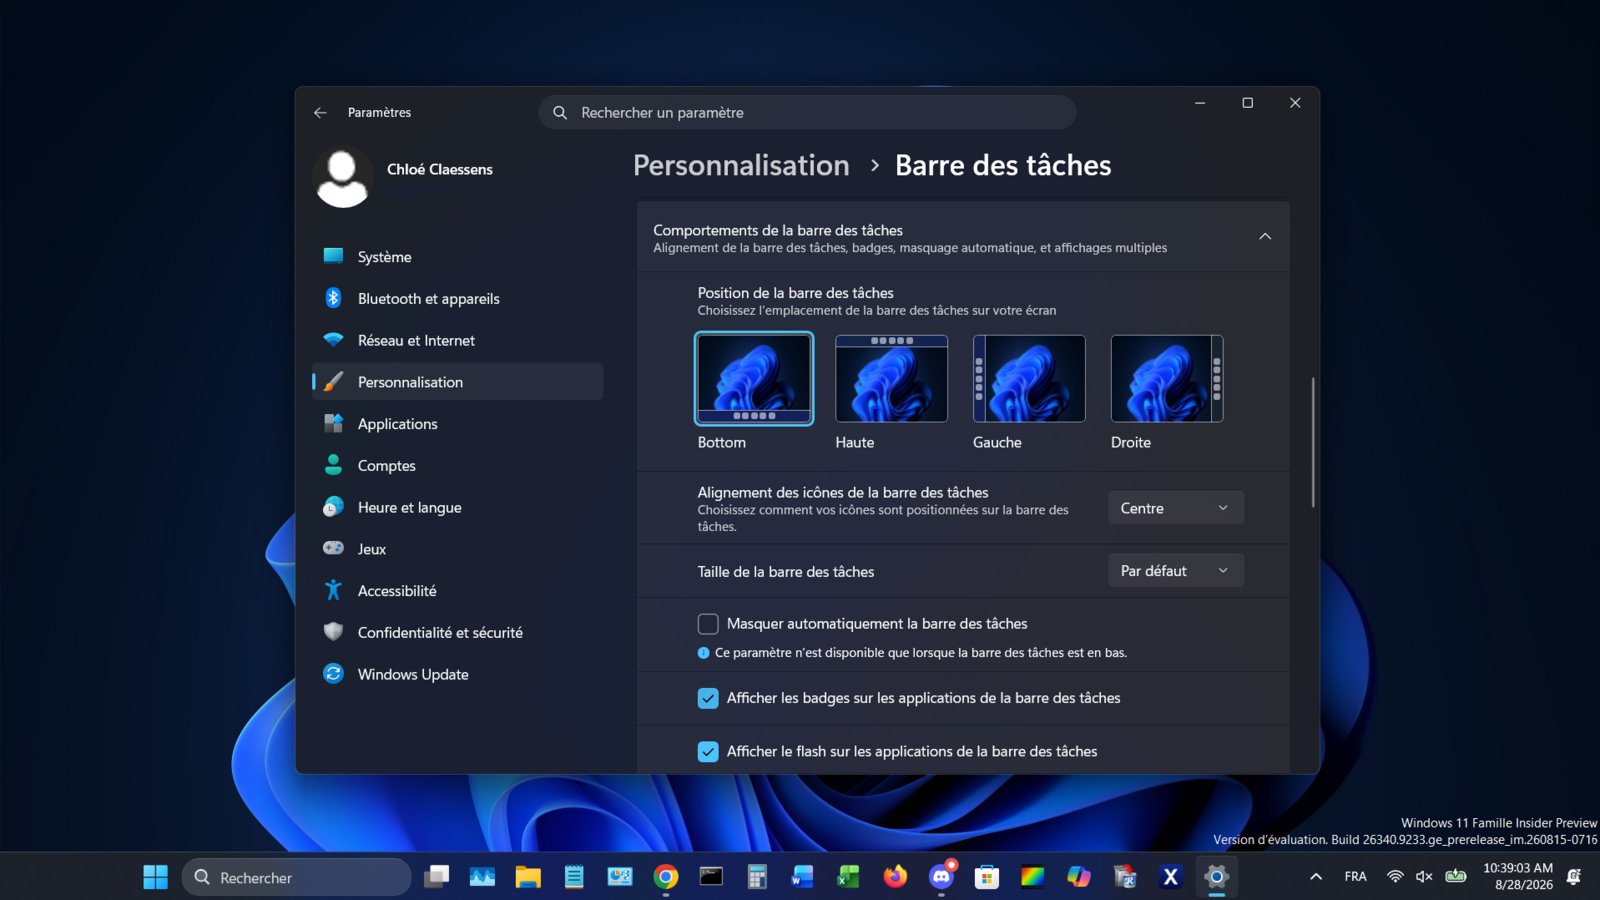This screenshot has height=900, width=1600.
Task: Launch Excel from the taskbar
Action: tap(849, 877)
